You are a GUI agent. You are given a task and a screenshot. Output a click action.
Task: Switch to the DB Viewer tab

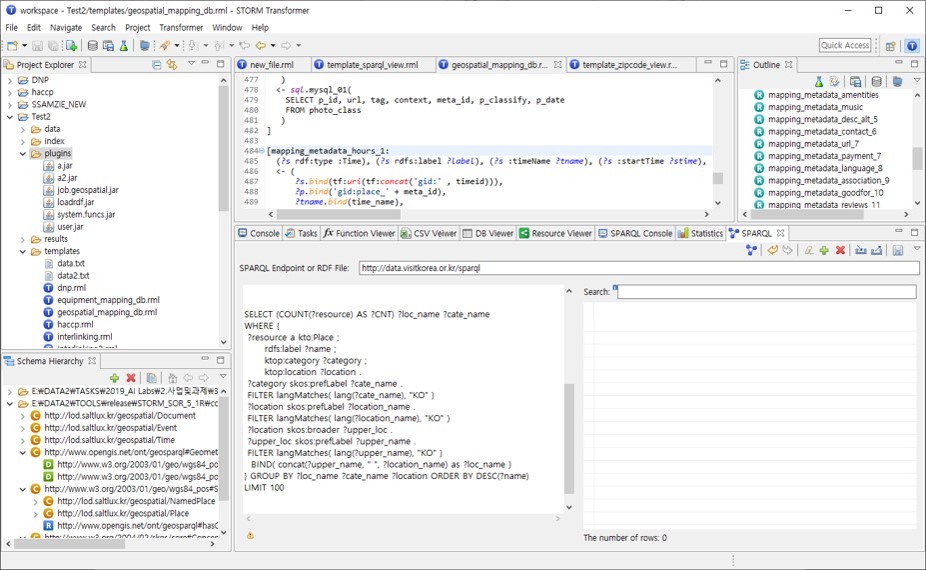click(x=488, y=233)
